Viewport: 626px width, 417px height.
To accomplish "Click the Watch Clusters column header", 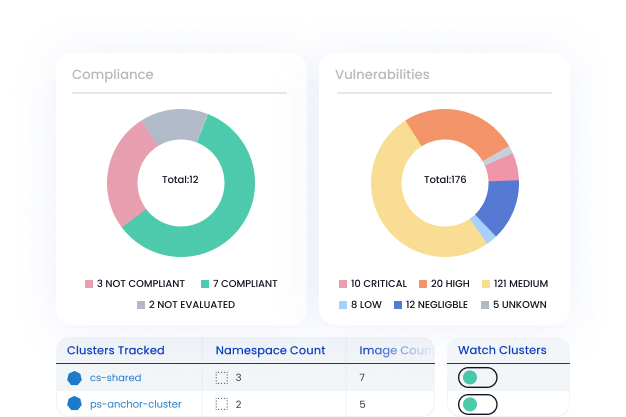I will (502, 350).
